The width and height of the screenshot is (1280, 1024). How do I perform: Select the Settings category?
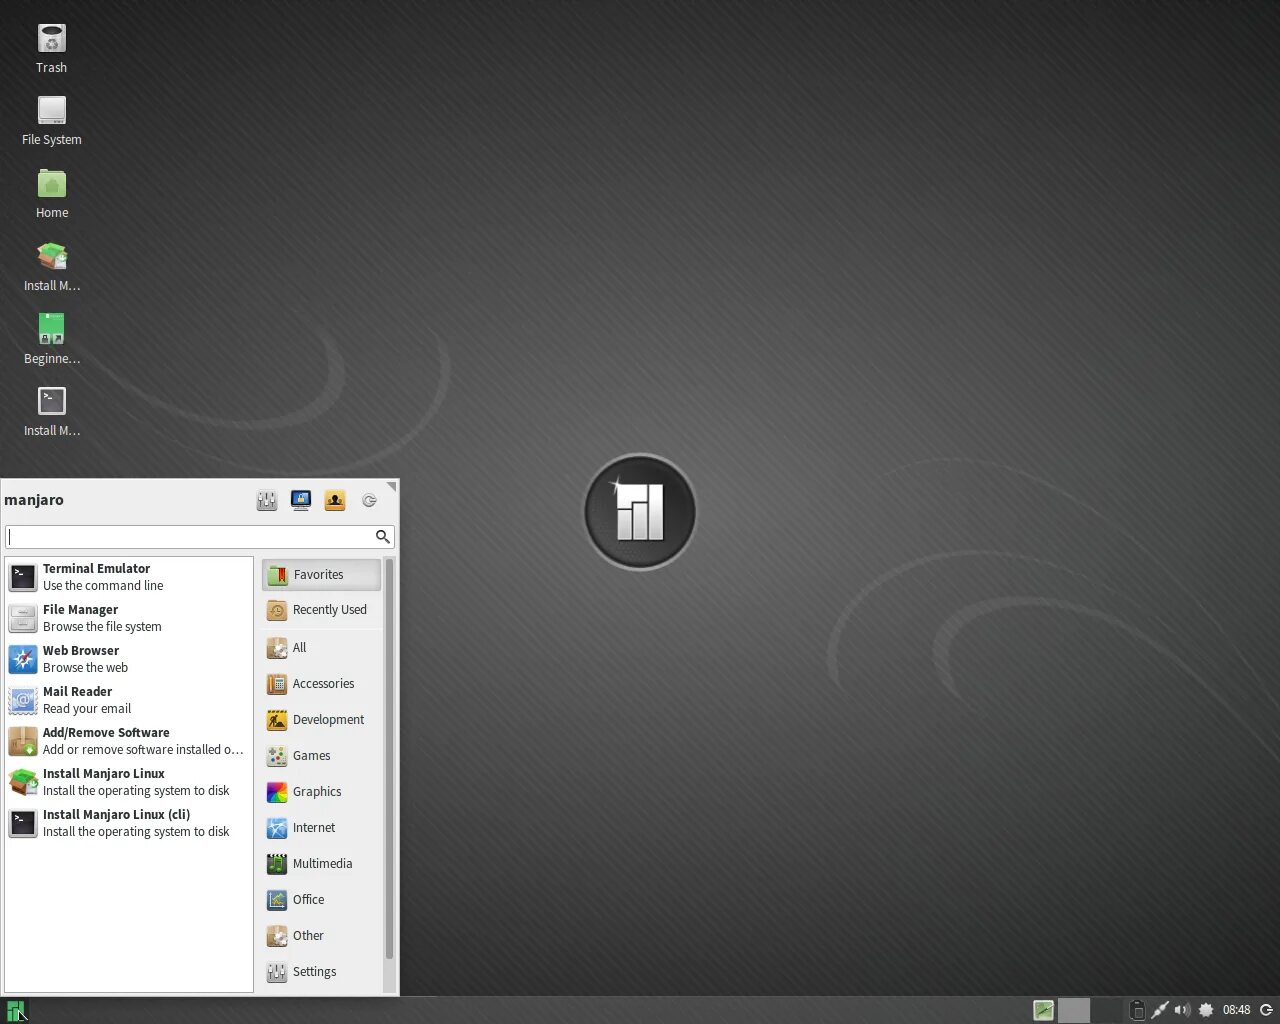pos(321,972)
